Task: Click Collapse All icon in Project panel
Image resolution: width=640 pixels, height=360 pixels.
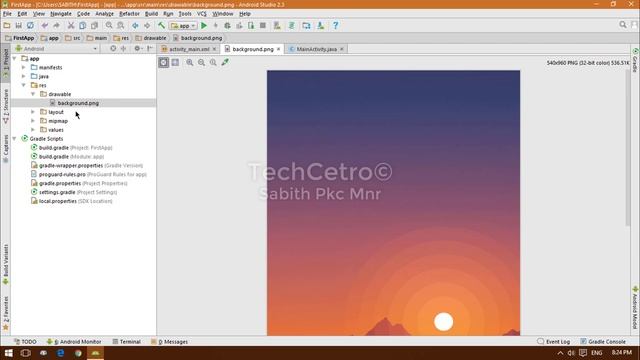Action: click(123, 49)
